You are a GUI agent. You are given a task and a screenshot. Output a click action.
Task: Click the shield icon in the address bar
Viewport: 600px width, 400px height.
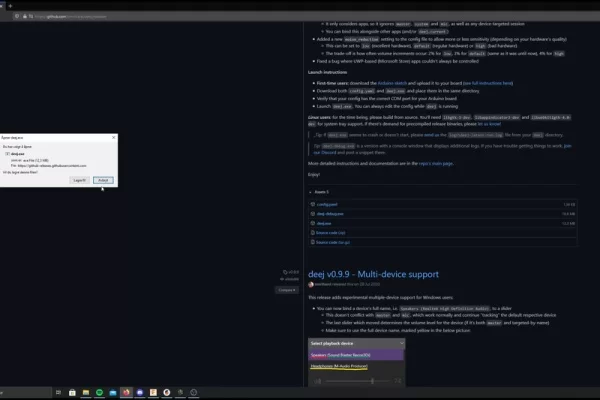(17, 16)
